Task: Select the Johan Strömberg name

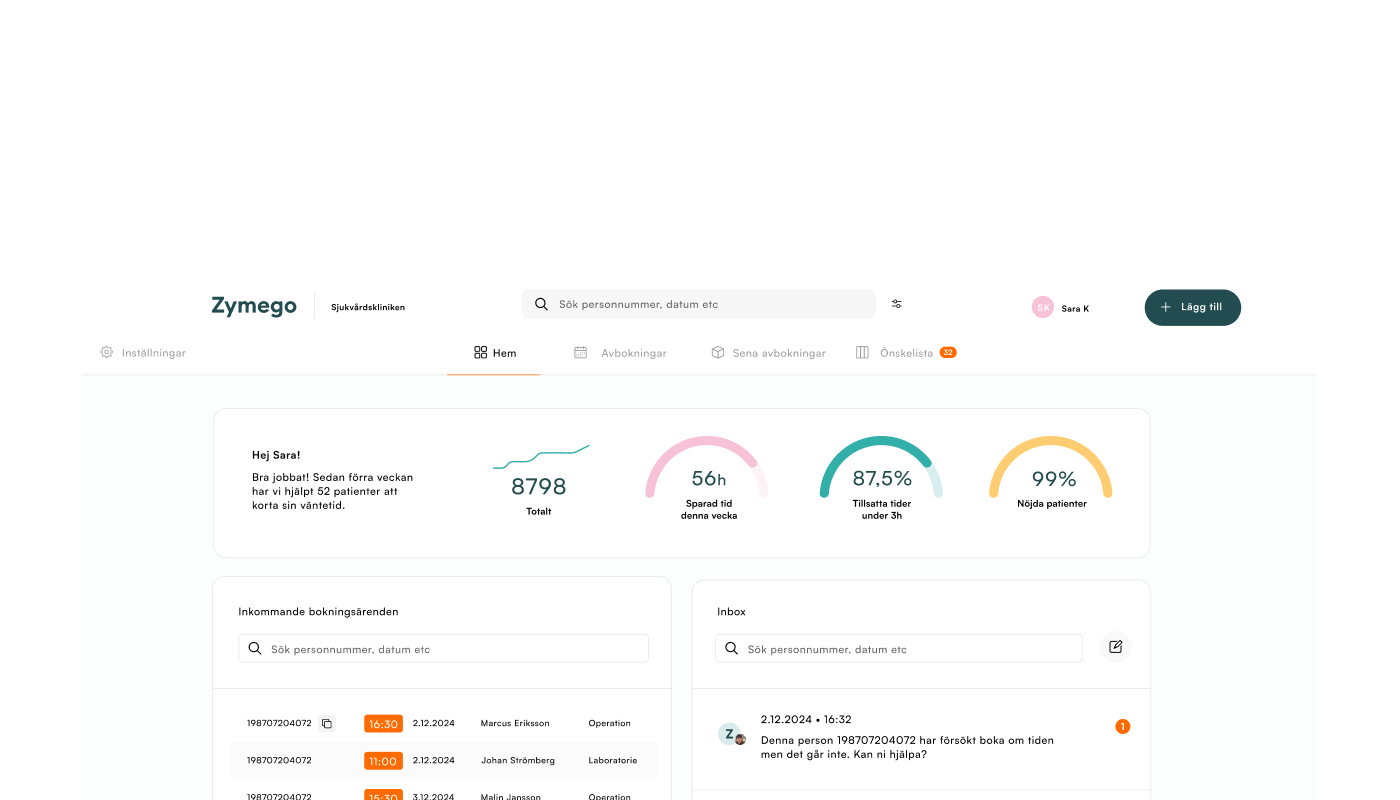Action: tap(518, 760)
